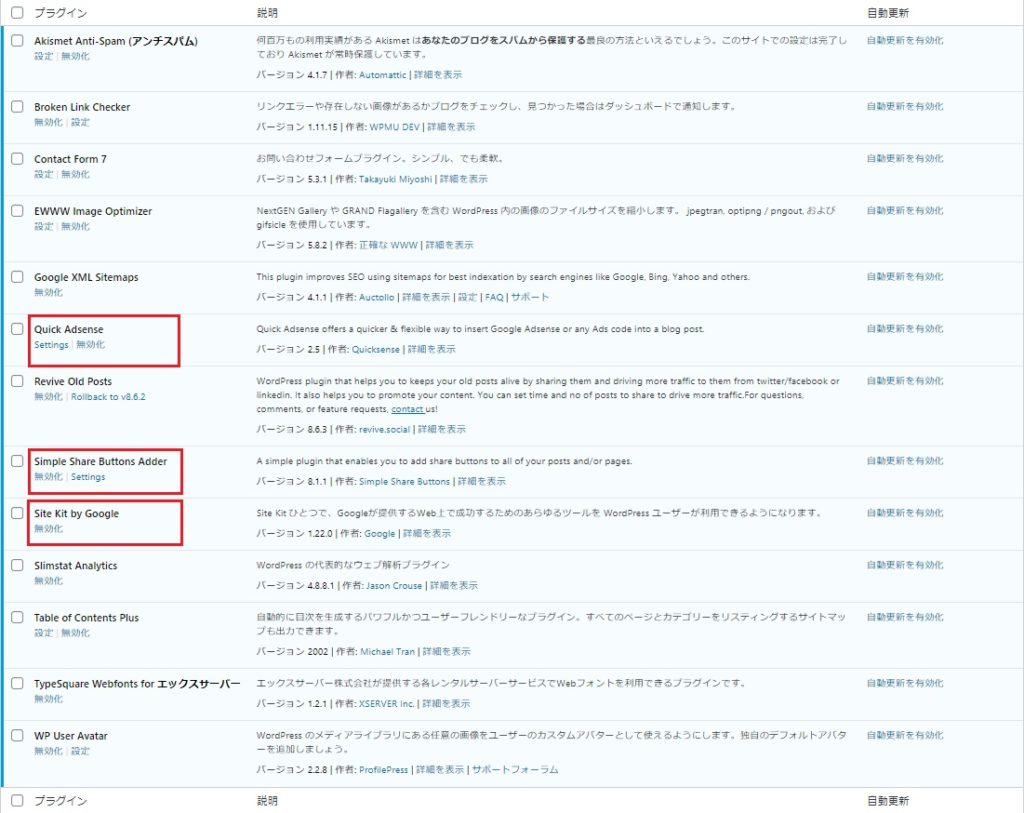The width and height of the screenshot is (1024, 813).
Task: Tick the Revive Old Posts checkbox
Action: [x=17, y=381]
